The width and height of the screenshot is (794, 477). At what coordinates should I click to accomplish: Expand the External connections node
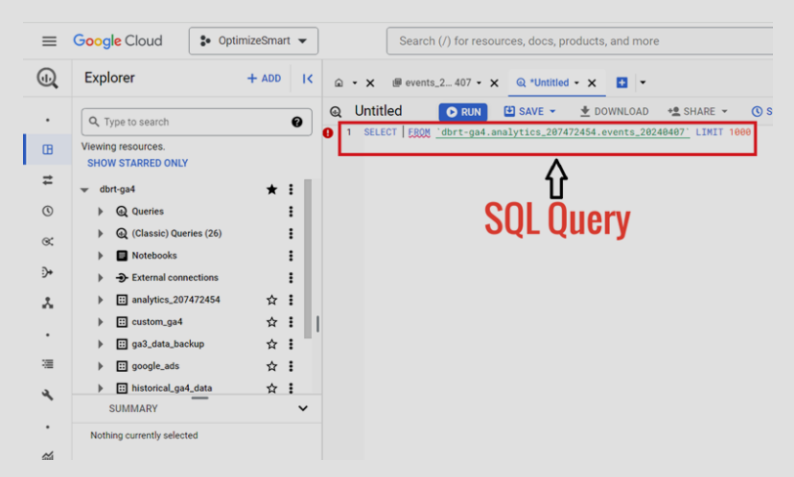point(100,277)
